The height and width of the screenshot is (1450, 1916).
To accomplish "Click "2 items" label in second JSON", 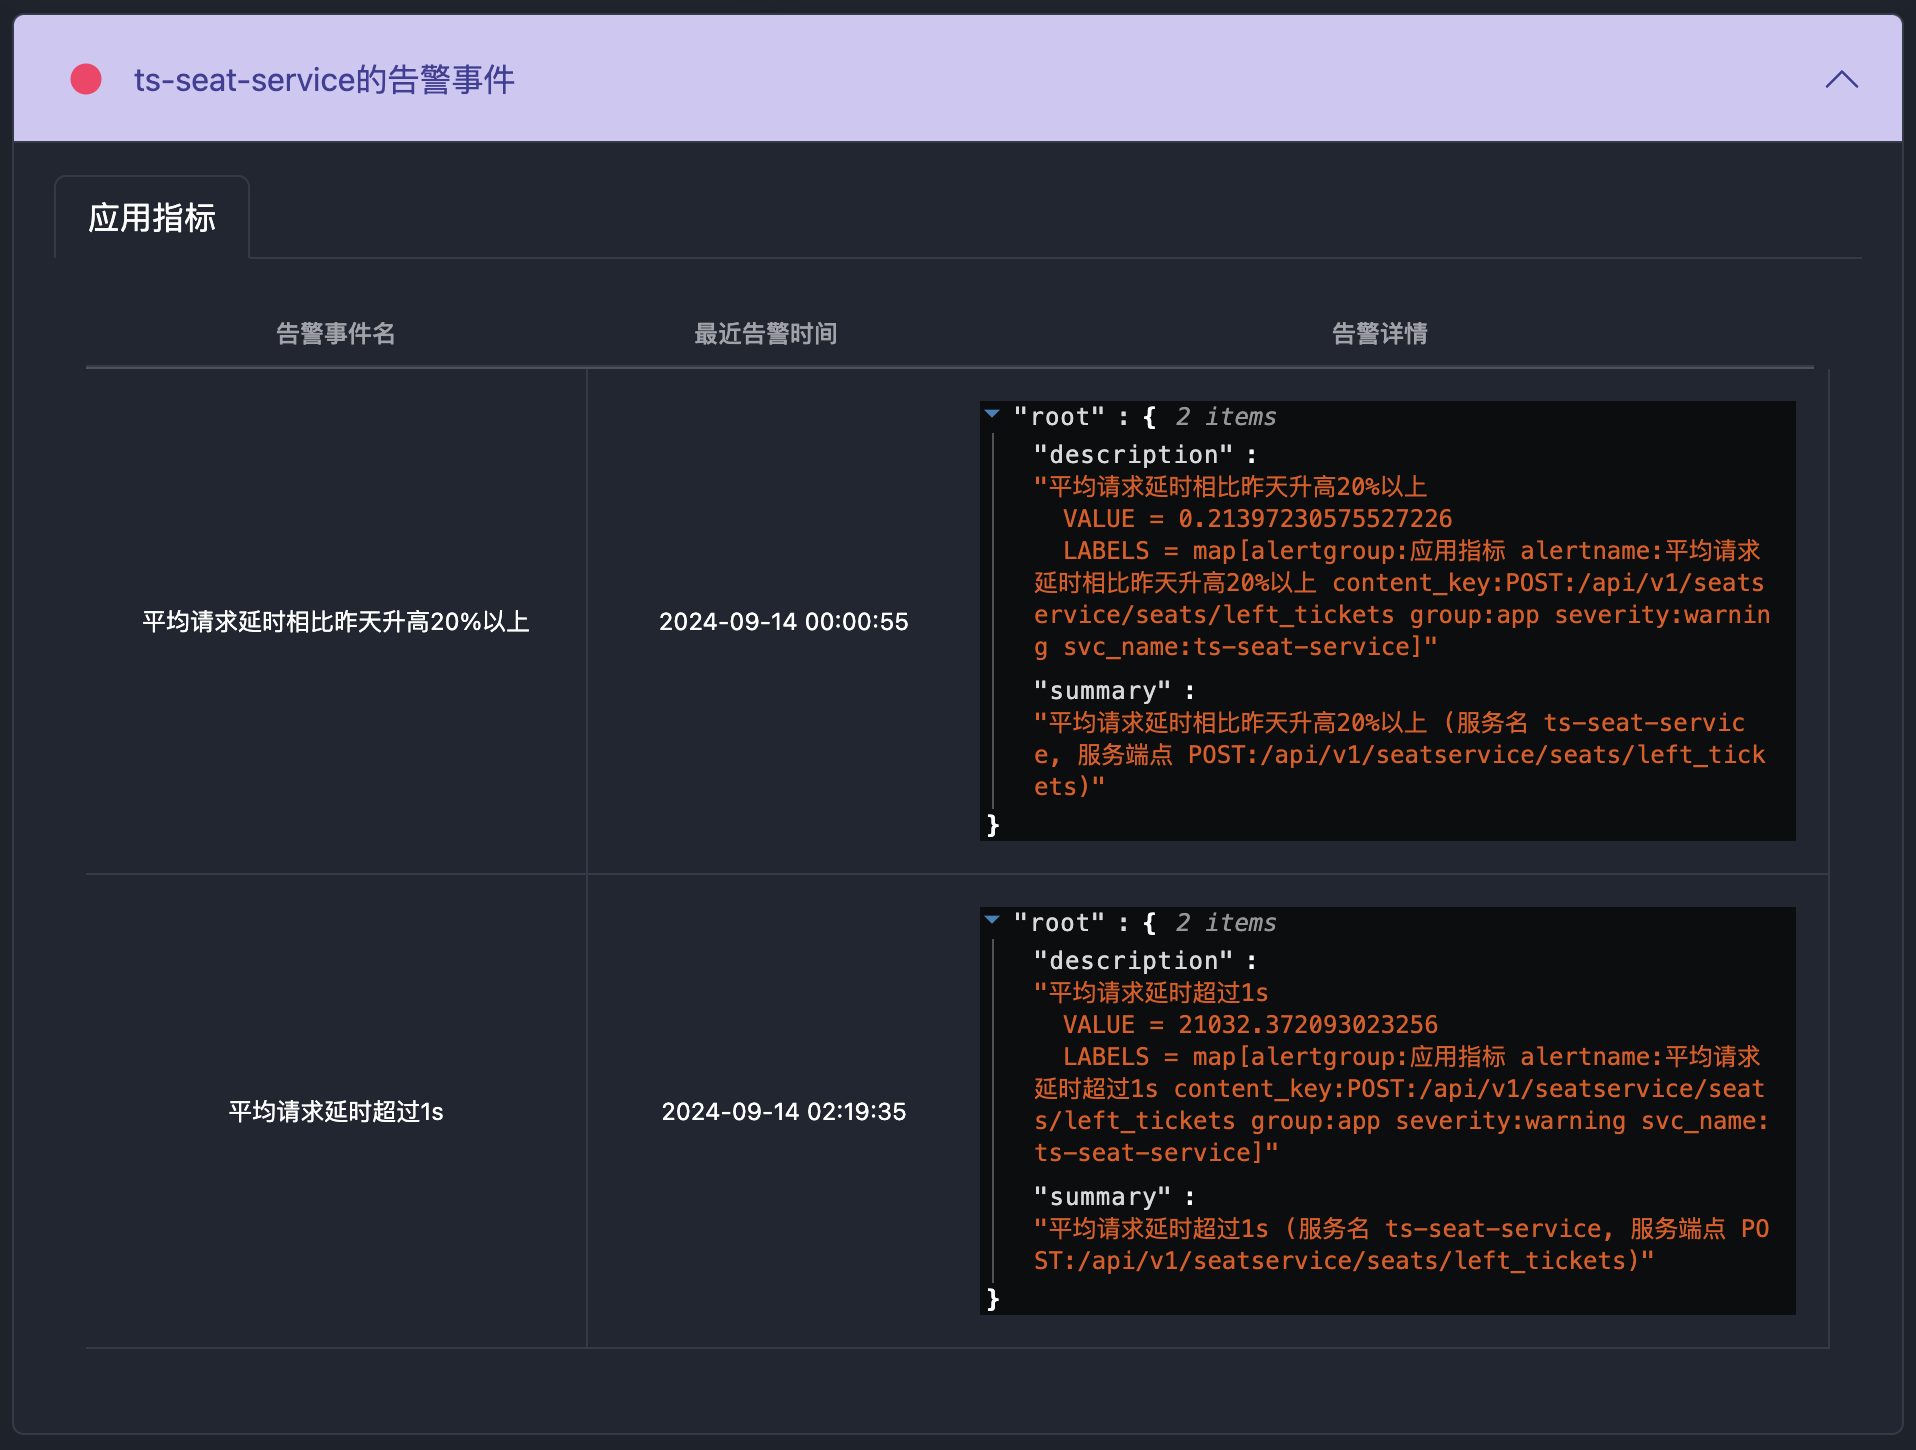I will 1226,923.
